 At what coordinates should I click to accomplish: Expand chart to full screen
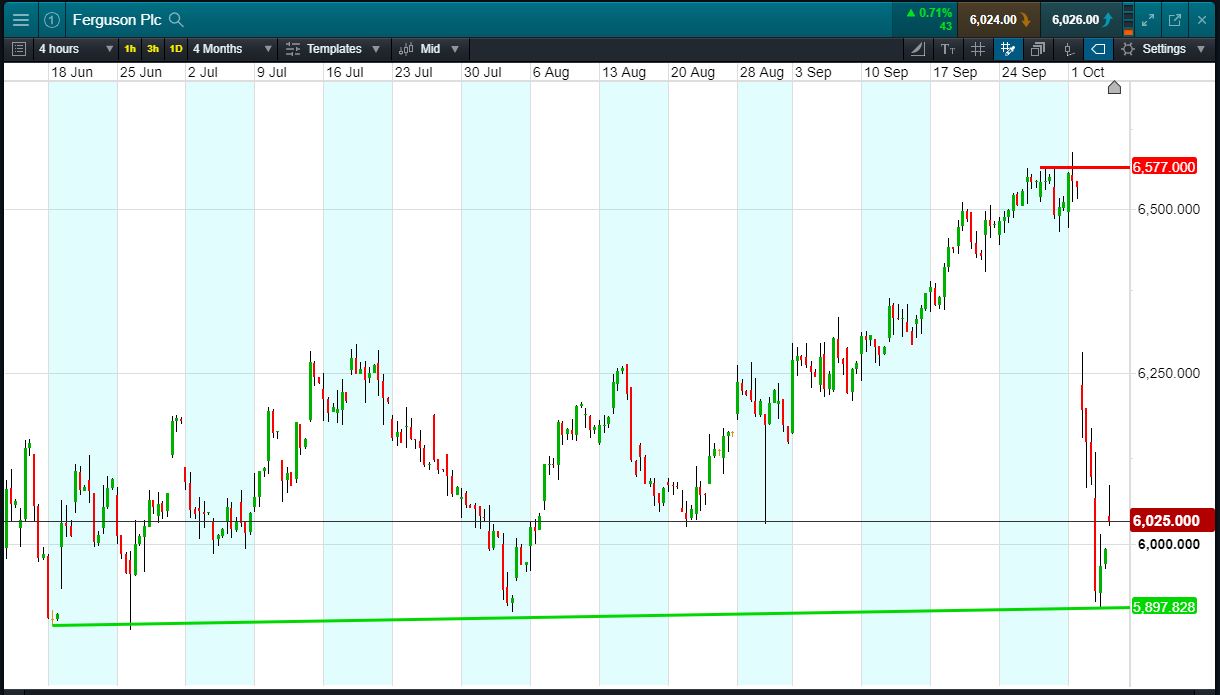click(x=1148, y=19)
